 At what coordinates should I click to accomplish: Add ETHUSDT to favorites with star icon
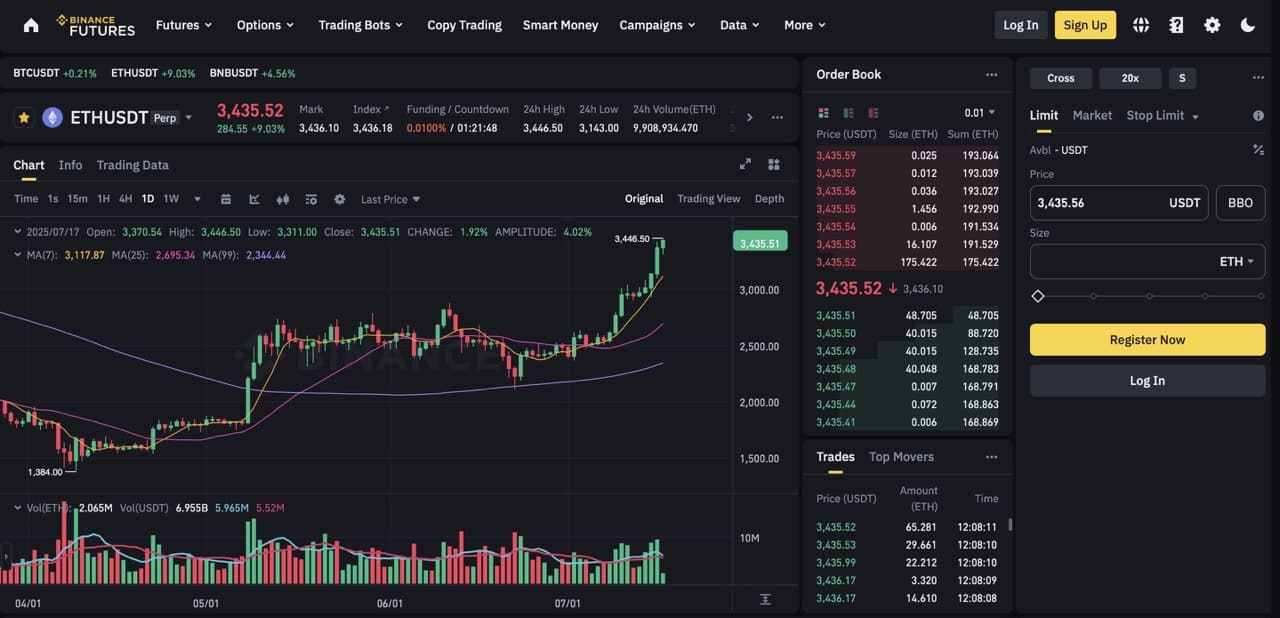tap(25, 117)
